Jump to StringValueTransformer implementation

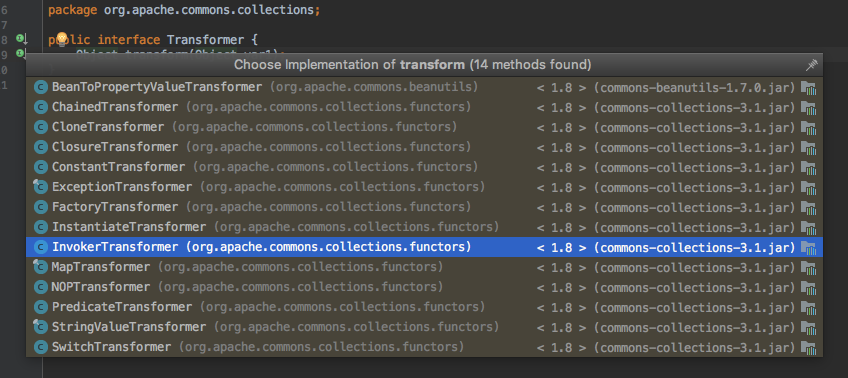click(425, 327)
